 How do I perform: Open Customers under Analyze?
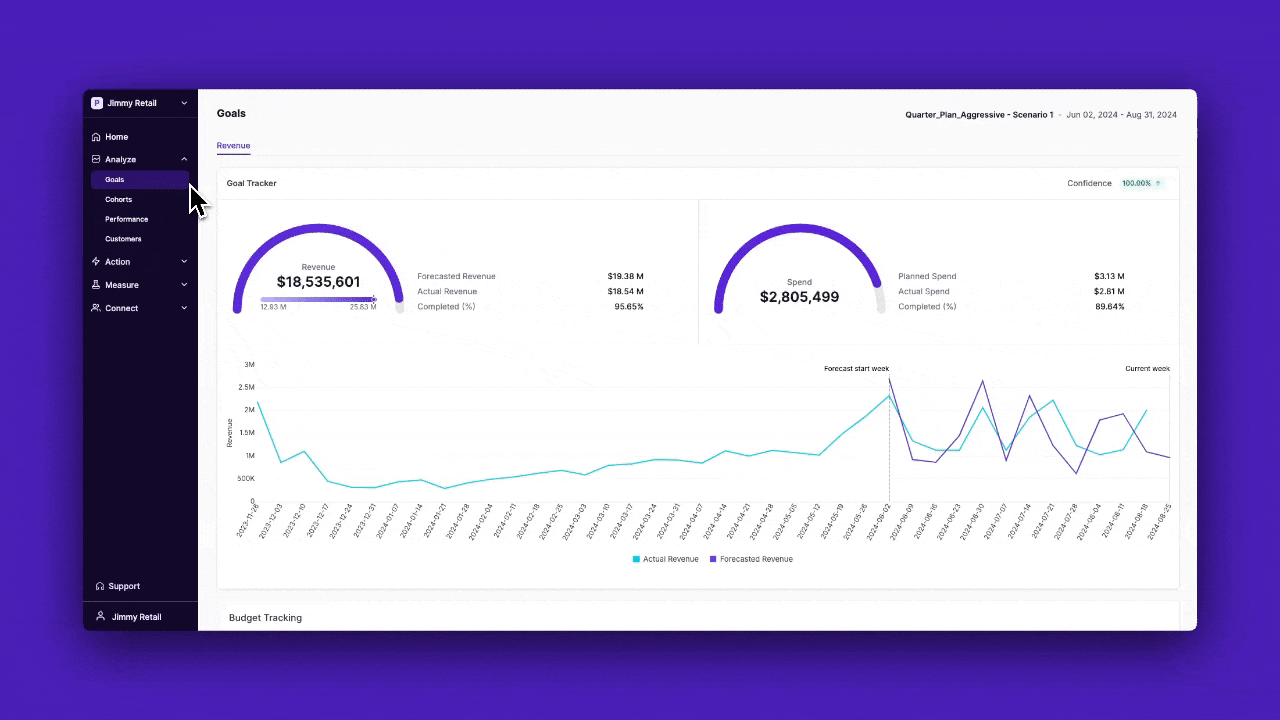tap(123, 239)
